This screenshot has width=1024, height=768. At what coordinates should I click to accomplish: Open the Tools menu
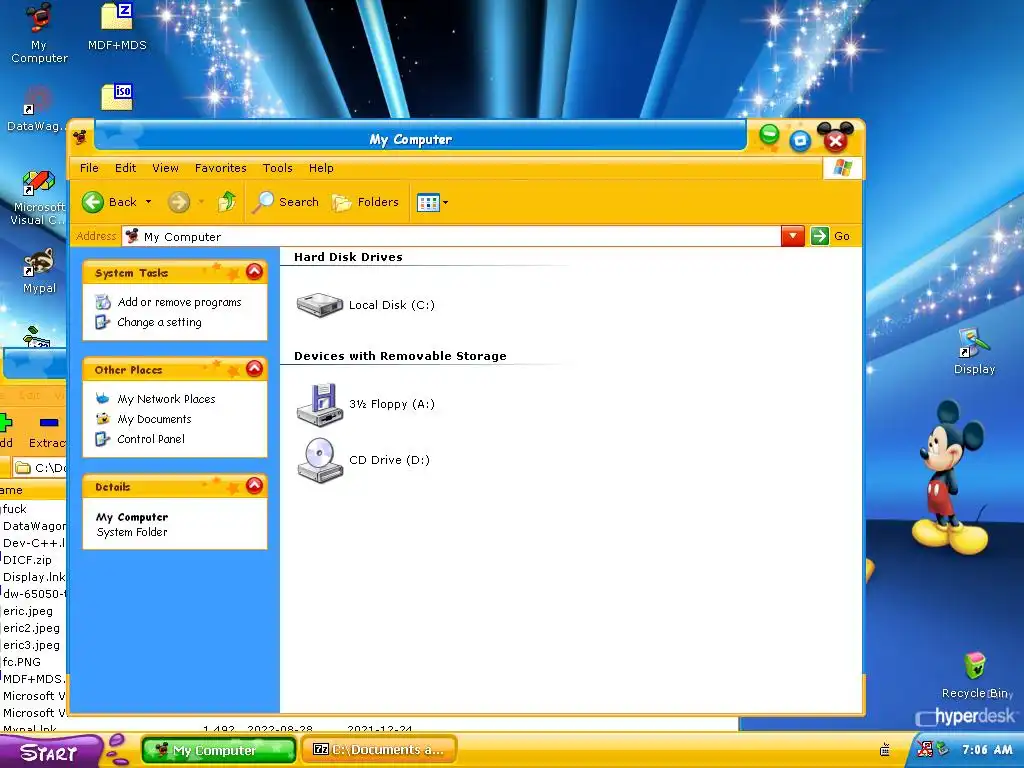click(278, 168)
